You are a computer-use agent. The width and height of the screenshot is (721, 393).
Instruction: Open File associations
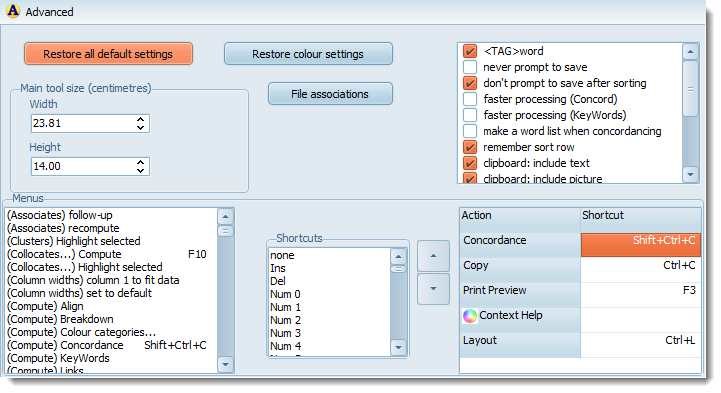click(330, 94)
